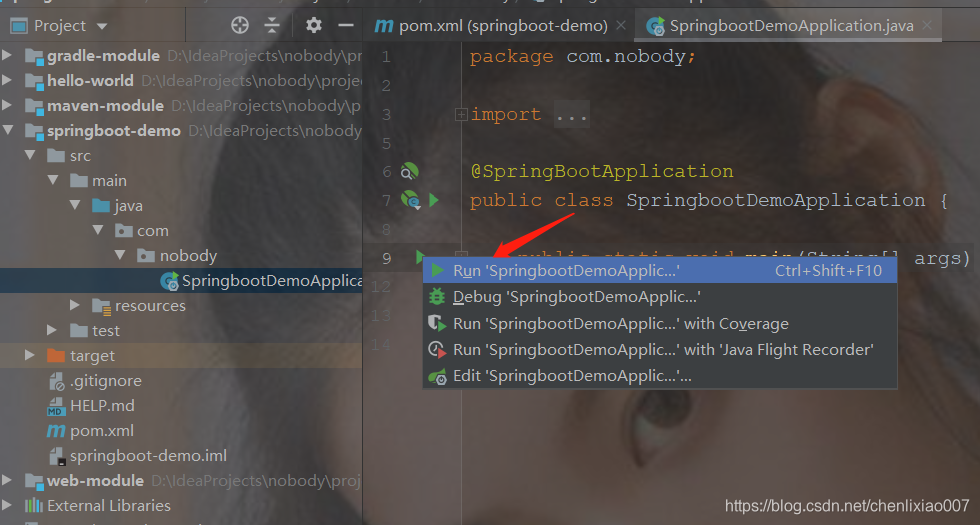Open the Project view dropdown

pyautogui.click(x=102, y=26)
